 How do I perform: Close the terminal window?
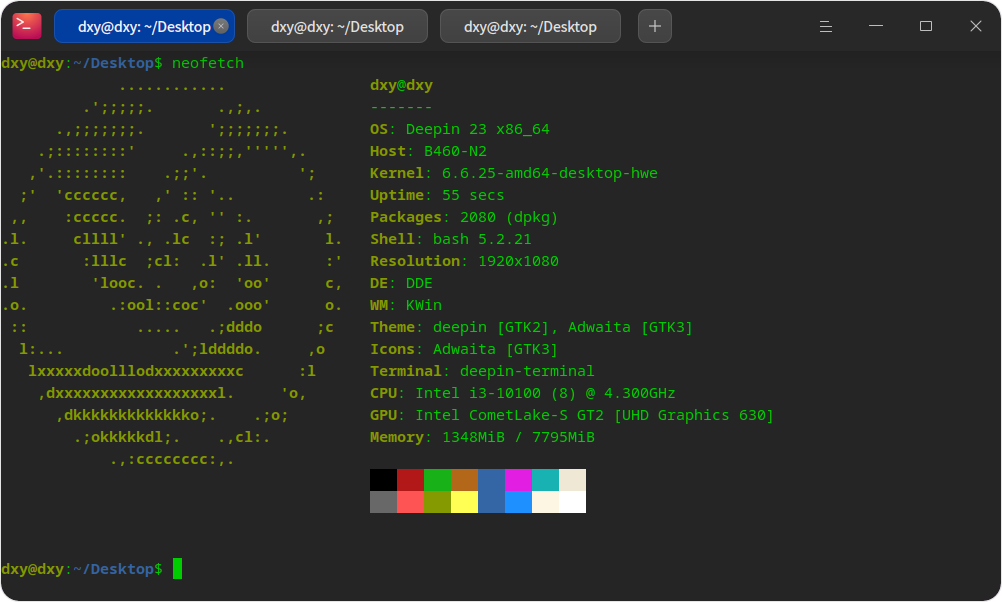[x=975, y=26]
